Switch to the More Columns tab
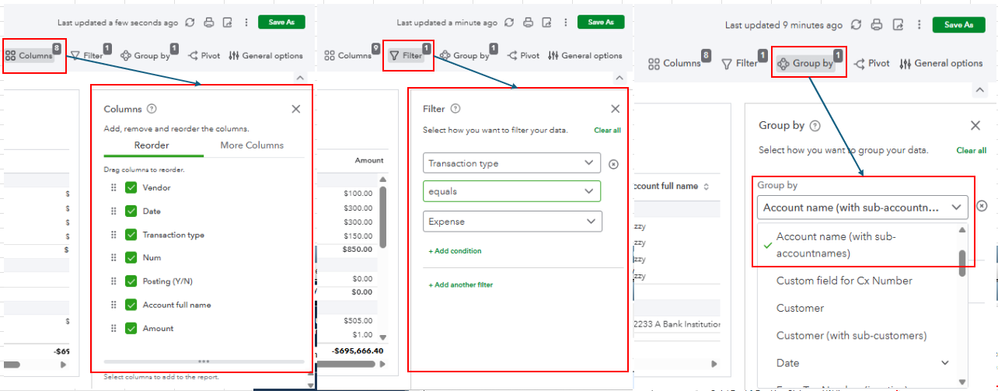 [252, 145]
